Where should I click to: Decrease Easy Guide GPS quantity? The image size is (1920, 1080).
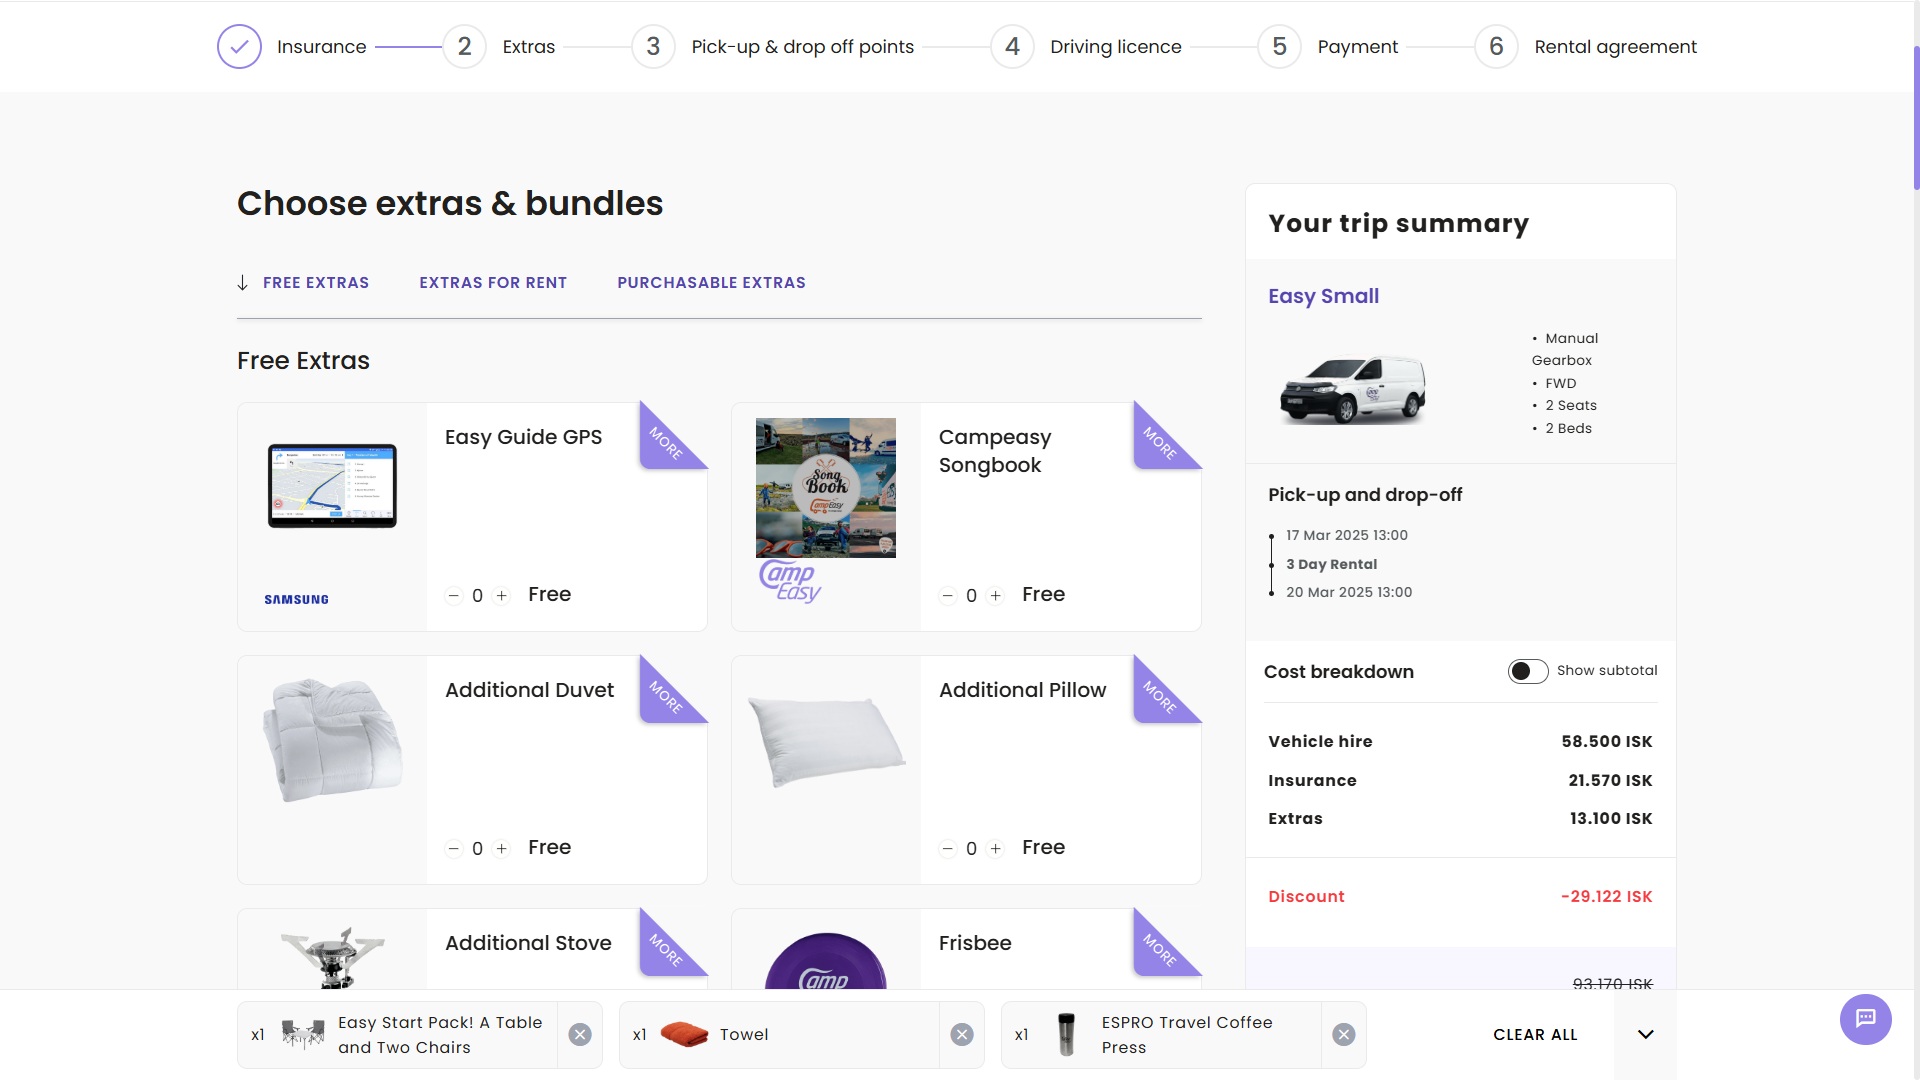click(454, 596)
